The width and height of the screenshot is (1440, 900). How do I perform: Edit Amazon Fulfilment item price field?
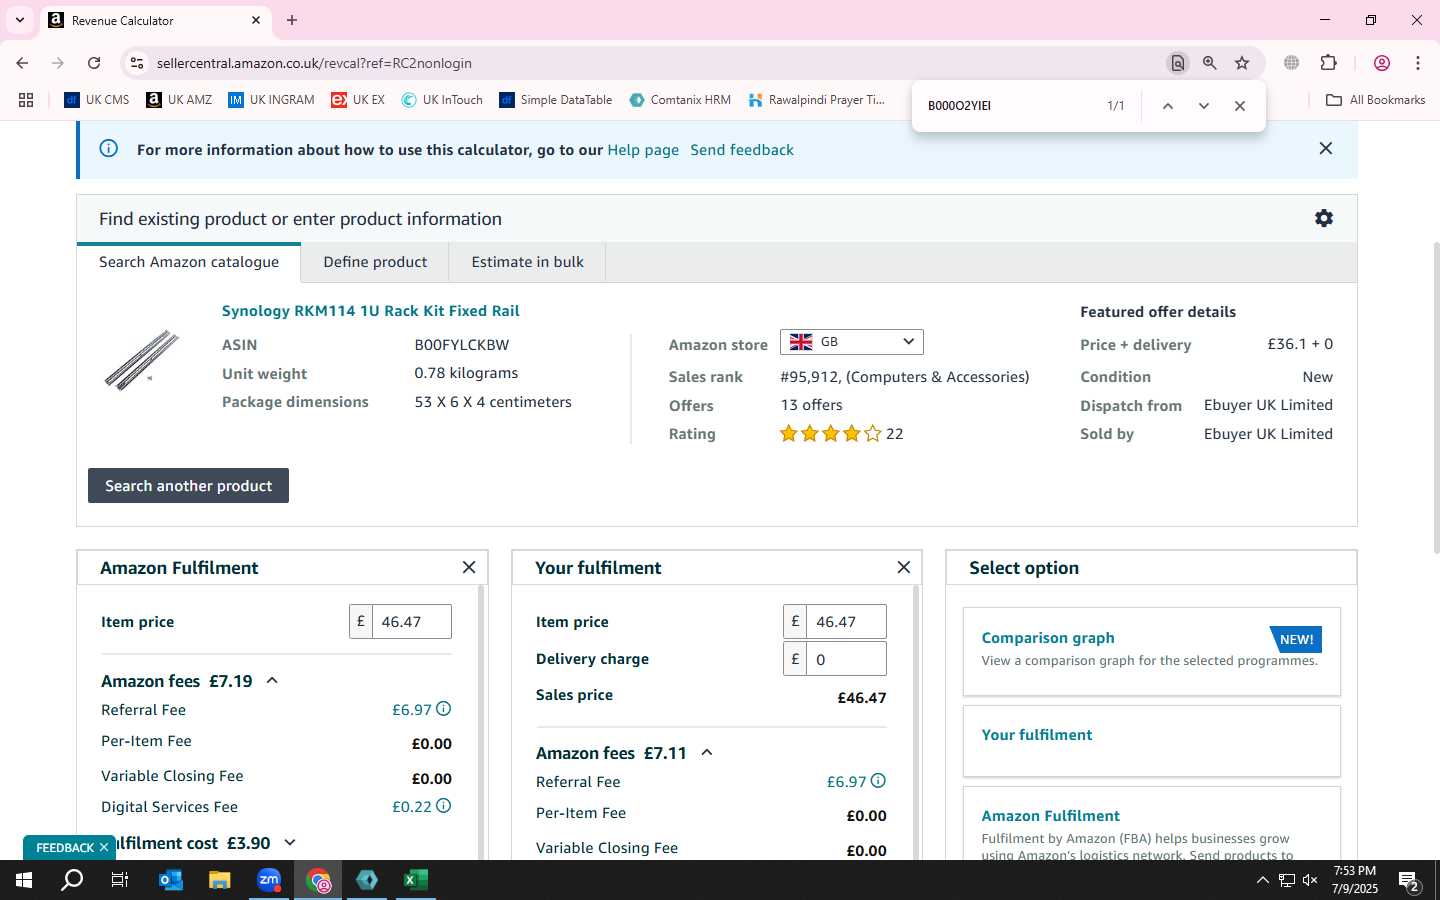pyautogui.click(x=411, y=621)
